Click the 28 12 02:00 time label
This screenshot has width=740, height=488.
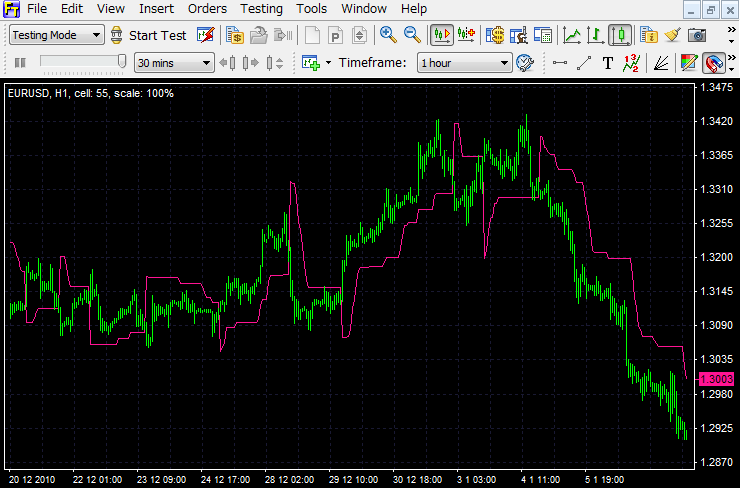pos(289,480)
